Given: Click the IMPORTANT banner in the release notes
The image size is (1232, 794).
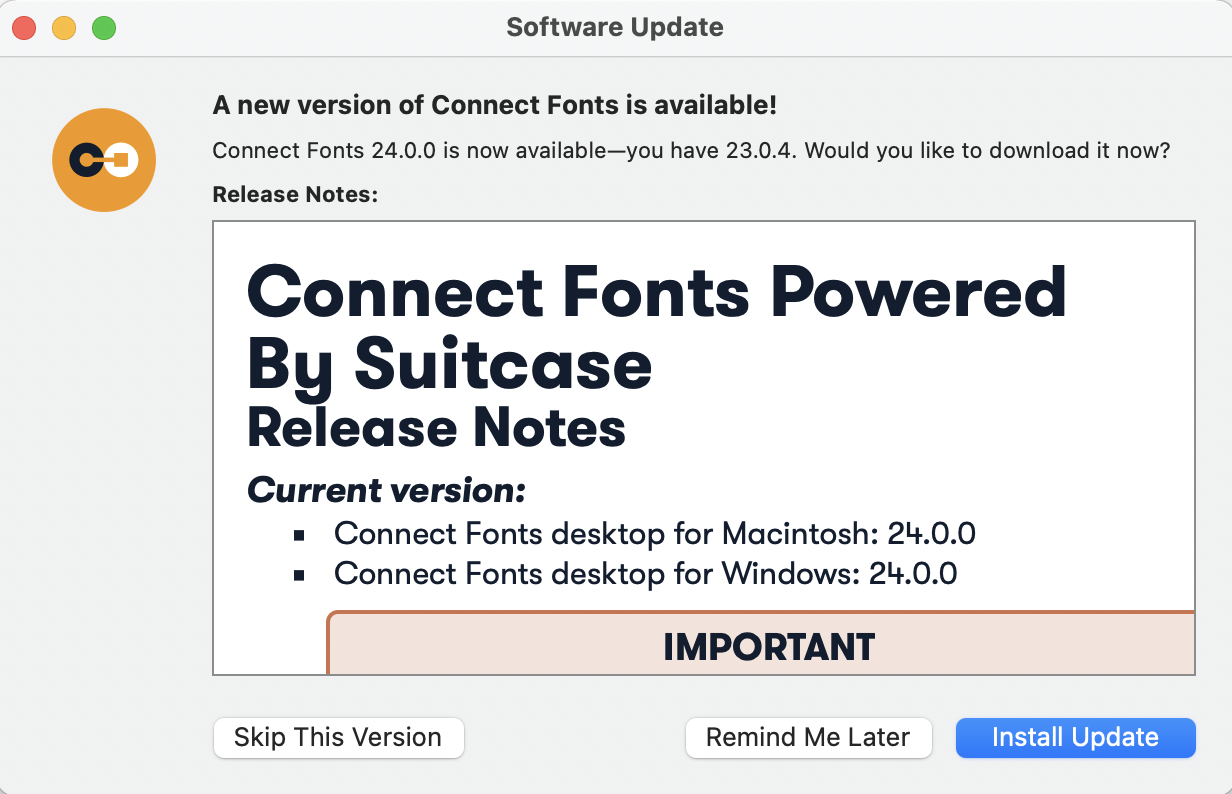Looking at the screenshot, I should 768,647.
